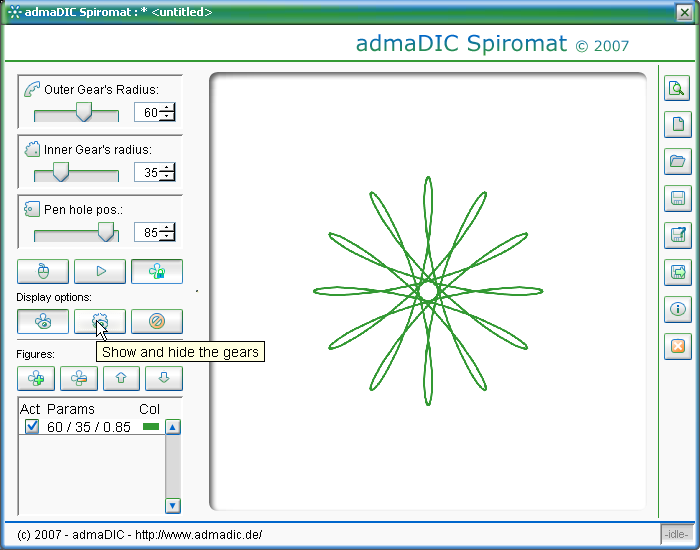Add a new figure to the list
Viewport: 700px width, 550px height.
tap(36, 378)
